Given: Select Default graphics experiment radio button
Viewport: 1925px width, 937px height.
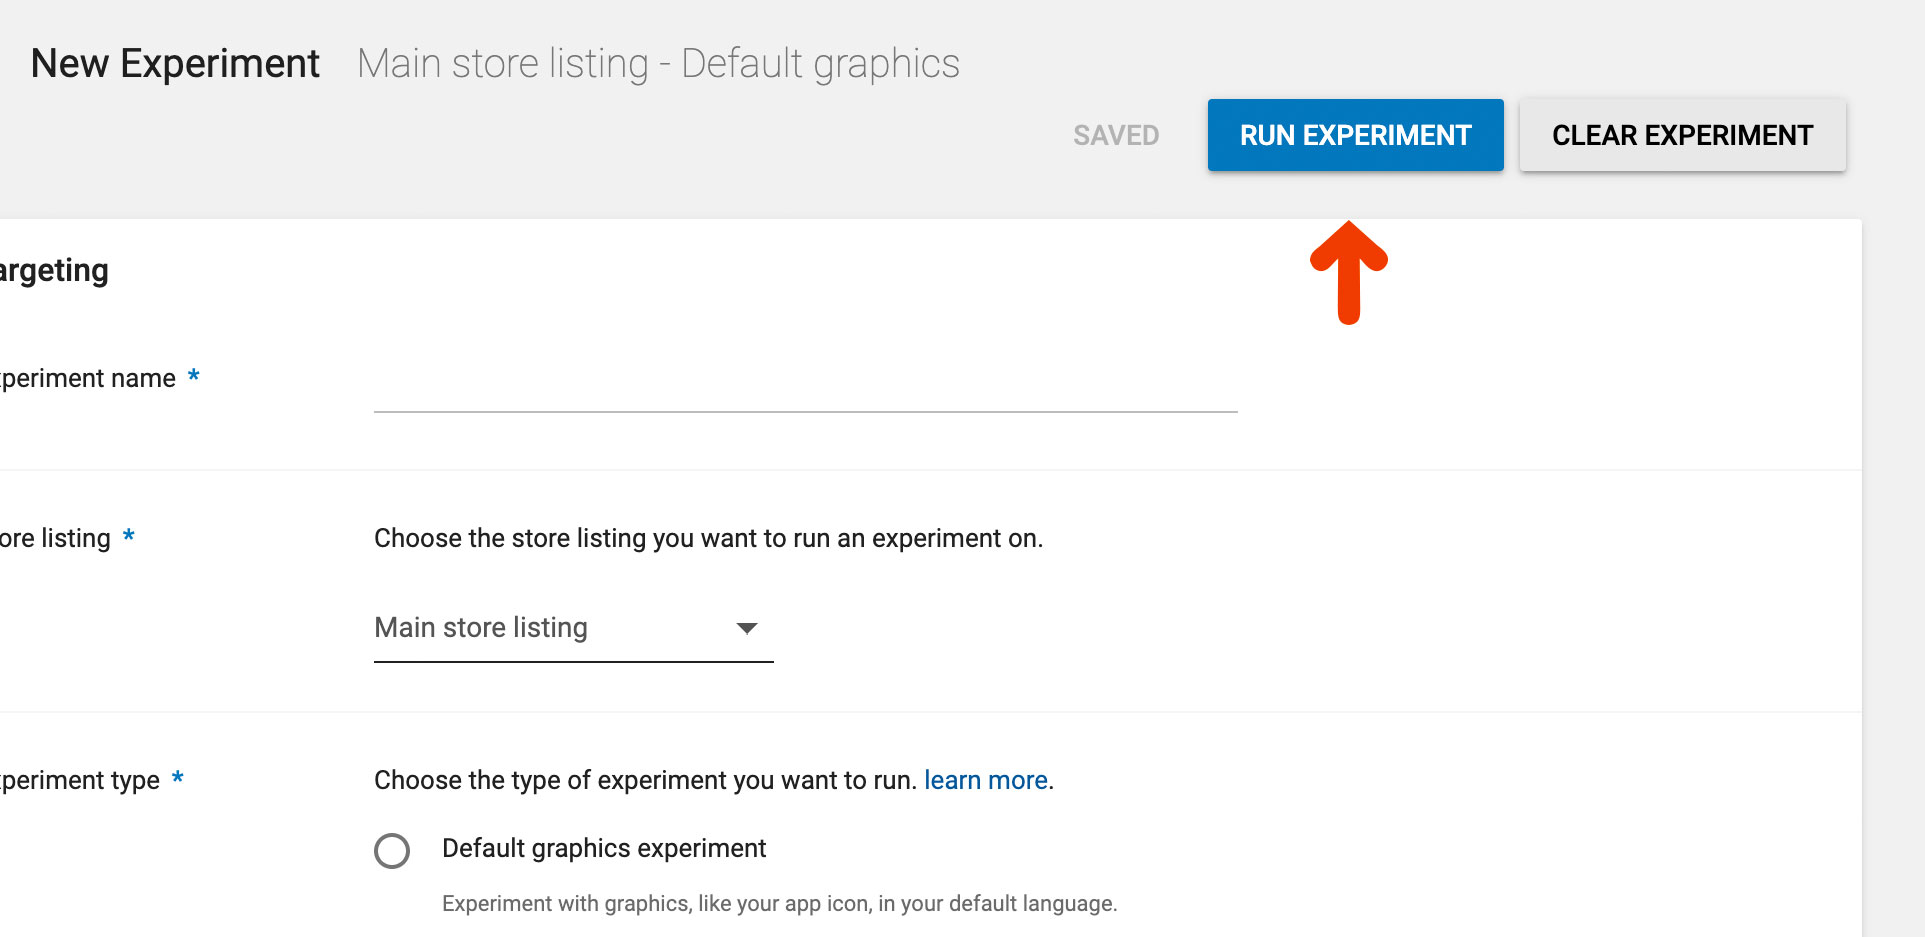Looking at the screenshot, I should click(392, 851).
